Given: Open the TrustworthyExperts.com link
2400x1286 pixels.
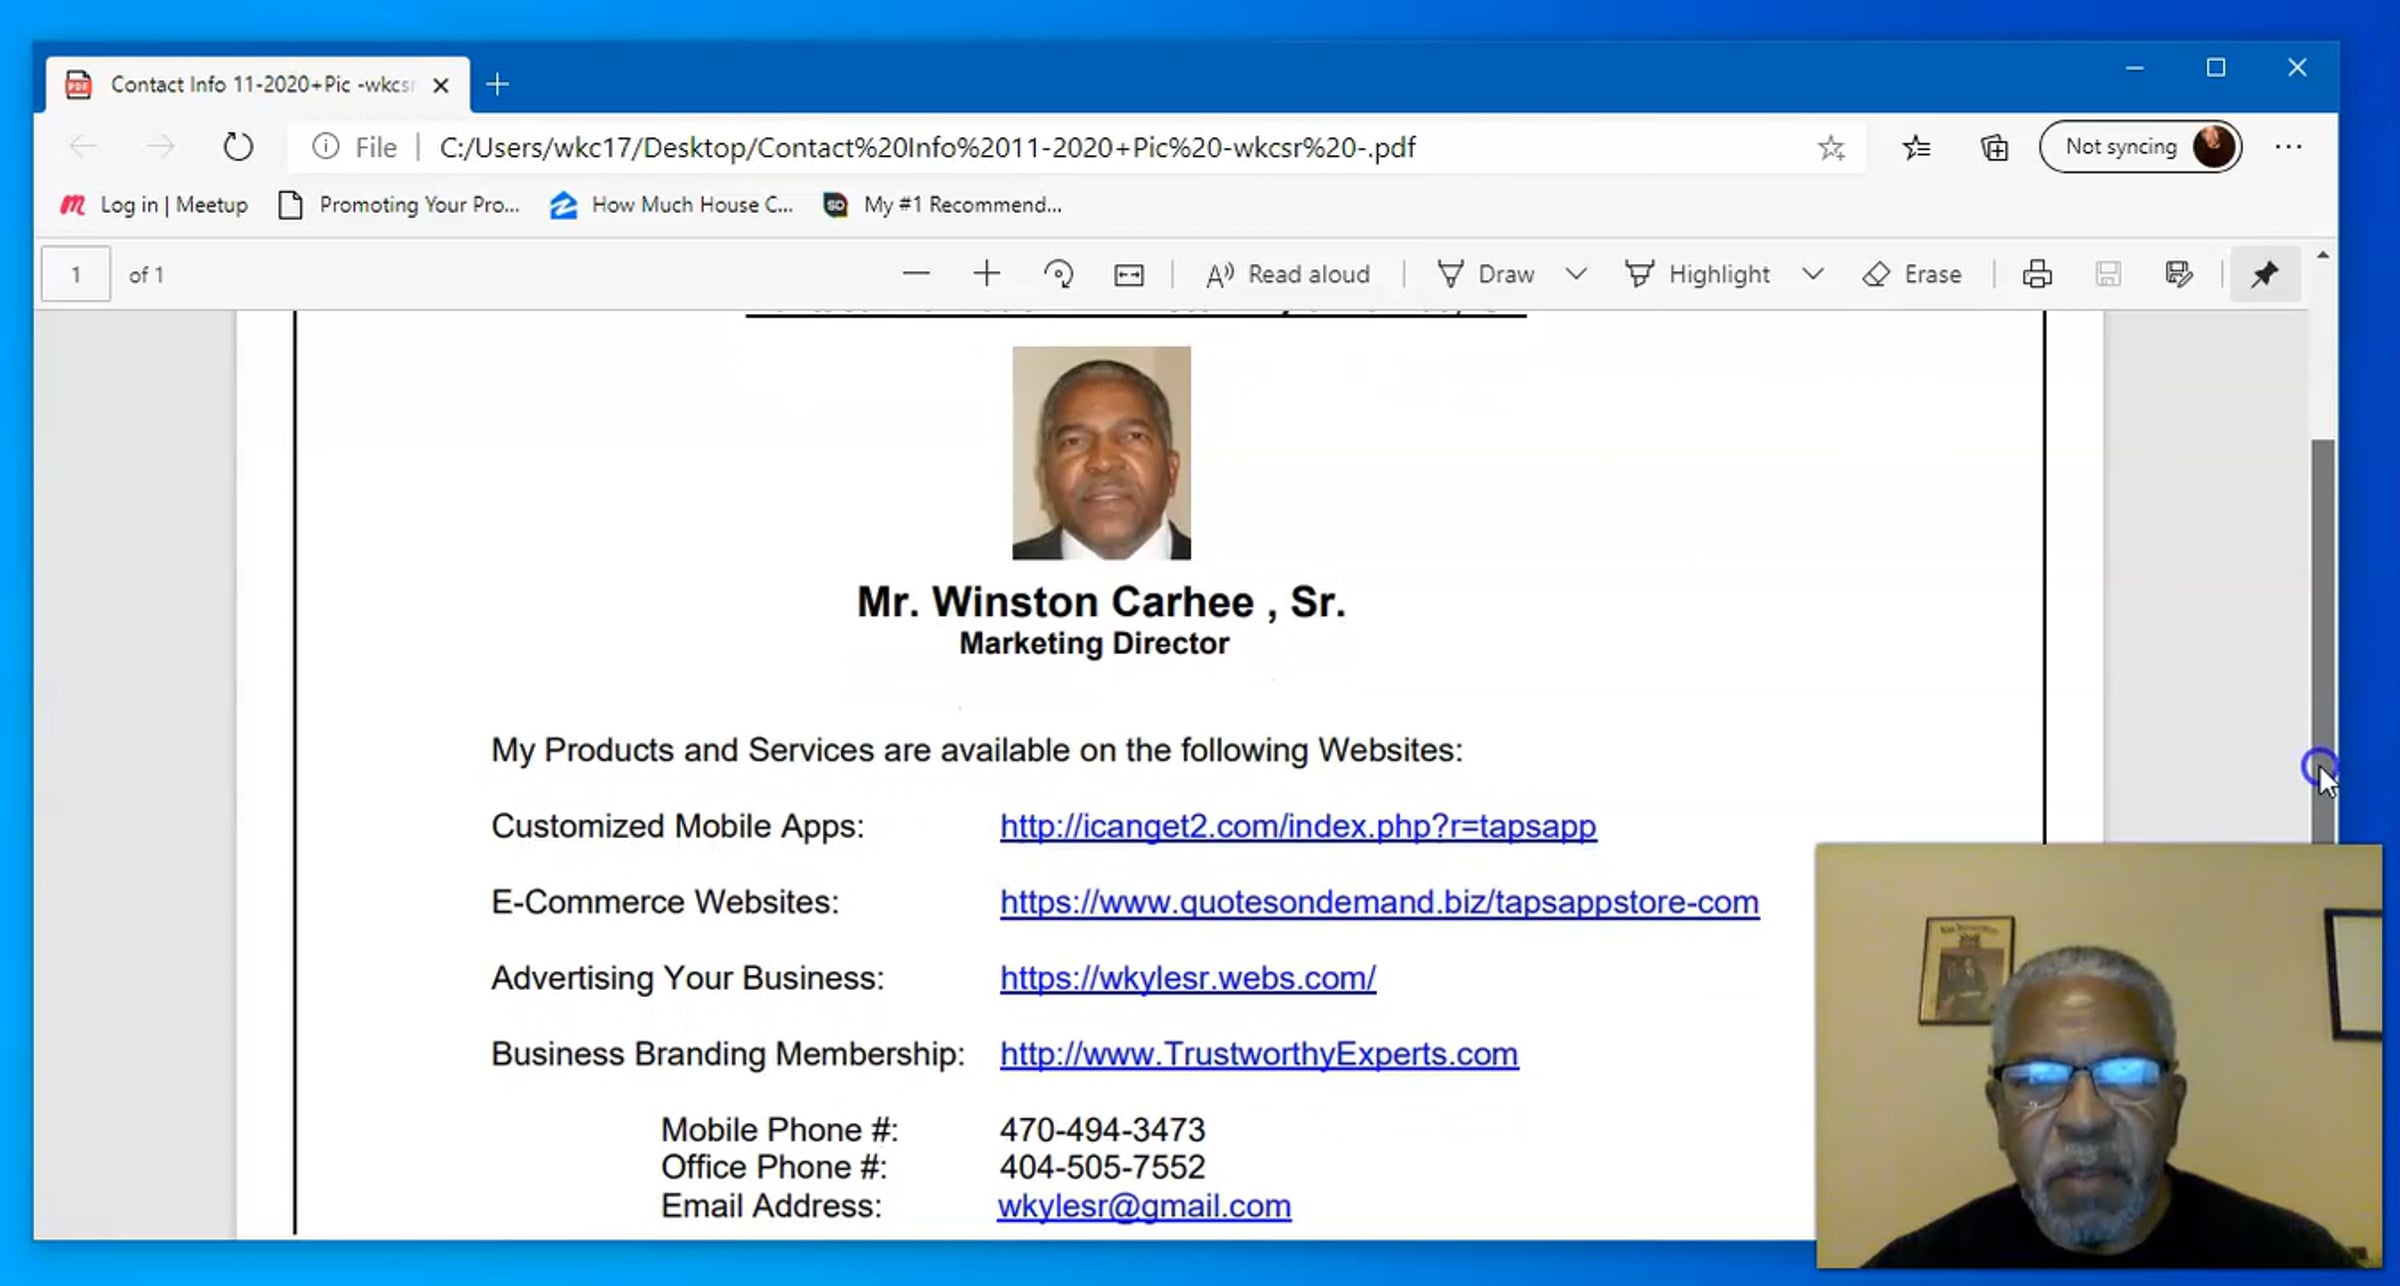Looking at the screenshot, I should point(1258,1054).
